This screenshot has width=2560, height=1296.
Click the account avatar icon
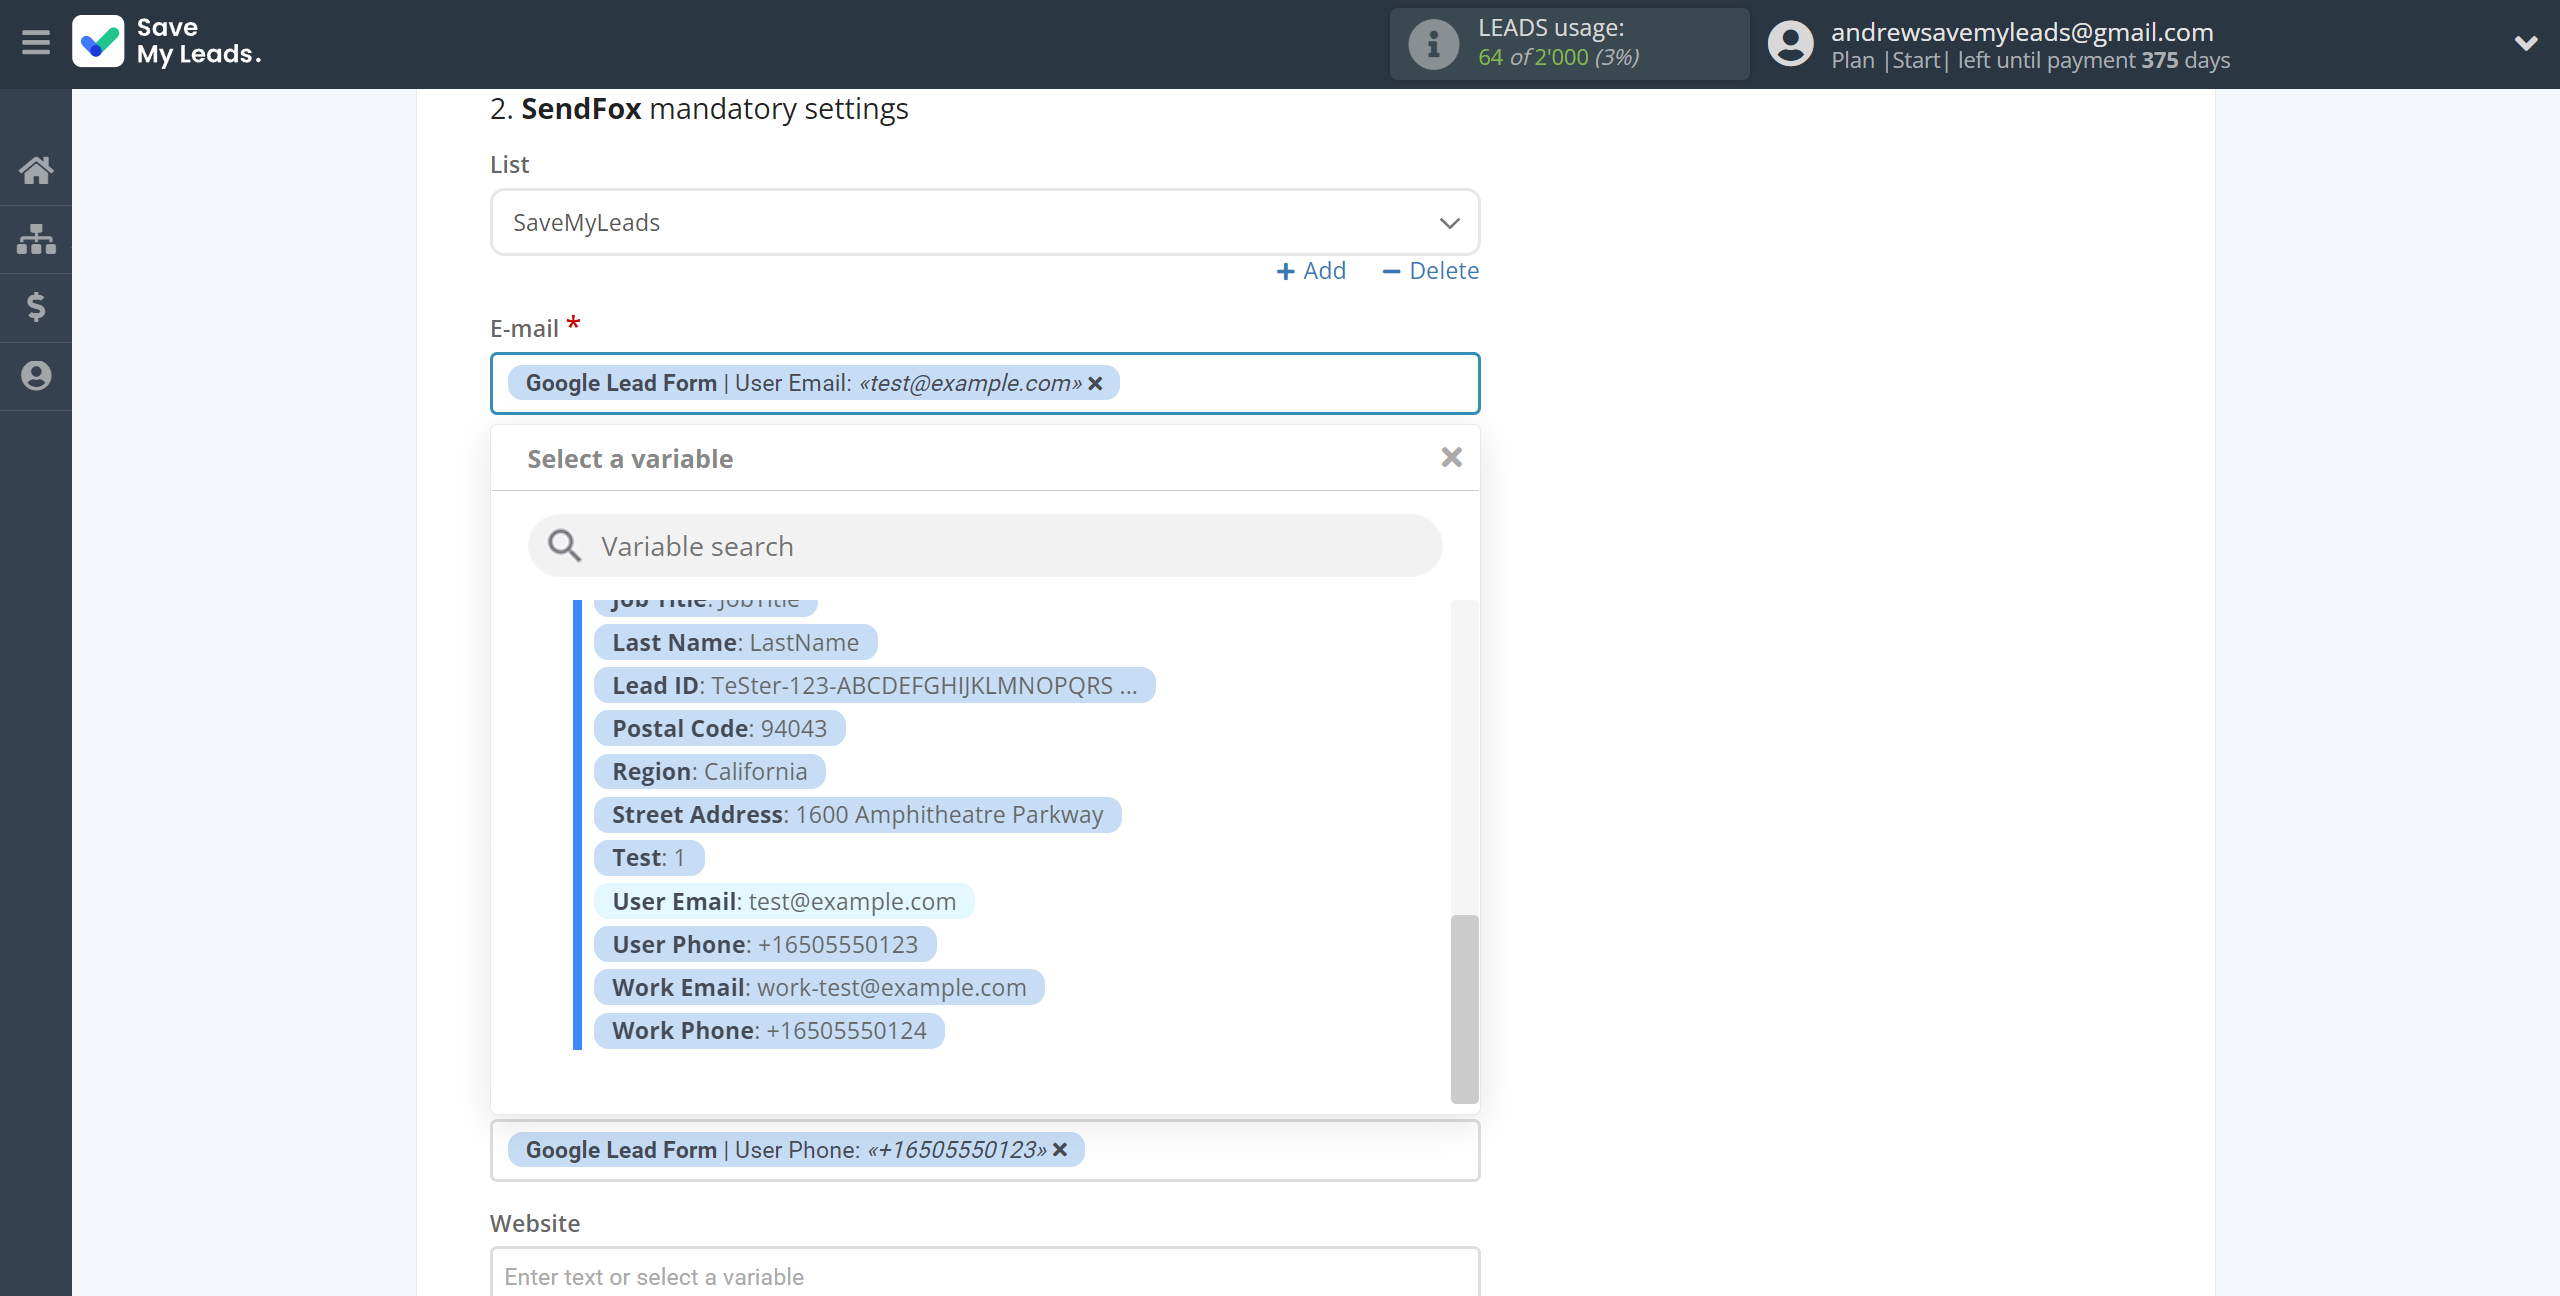[x=1790, y=44]
